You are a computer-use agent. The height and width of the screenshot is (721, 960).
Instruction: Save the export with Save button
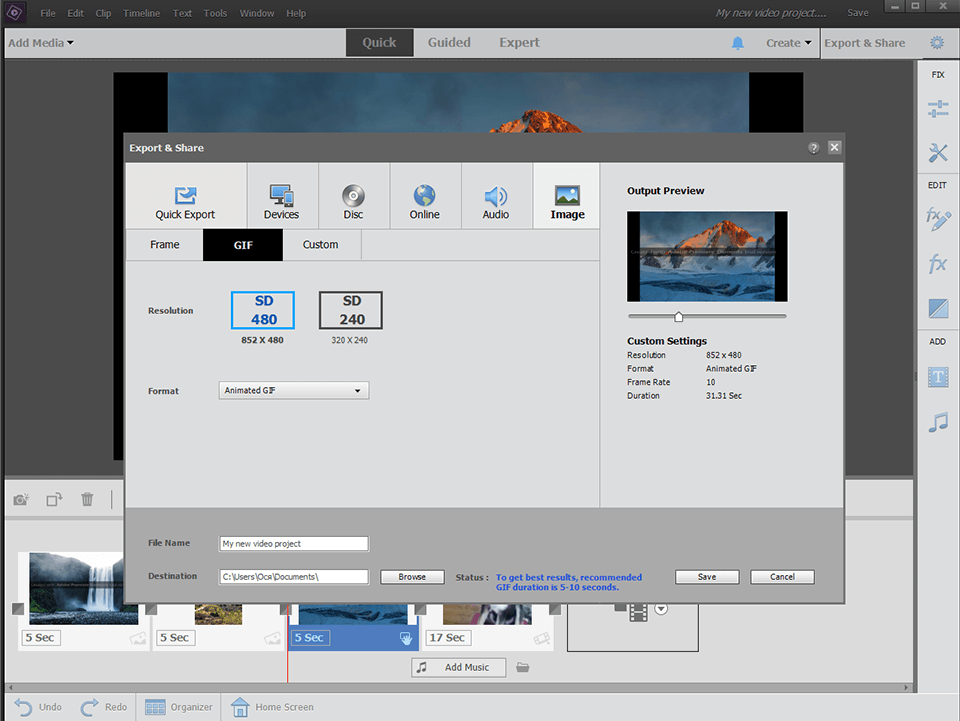click(707, 577)
